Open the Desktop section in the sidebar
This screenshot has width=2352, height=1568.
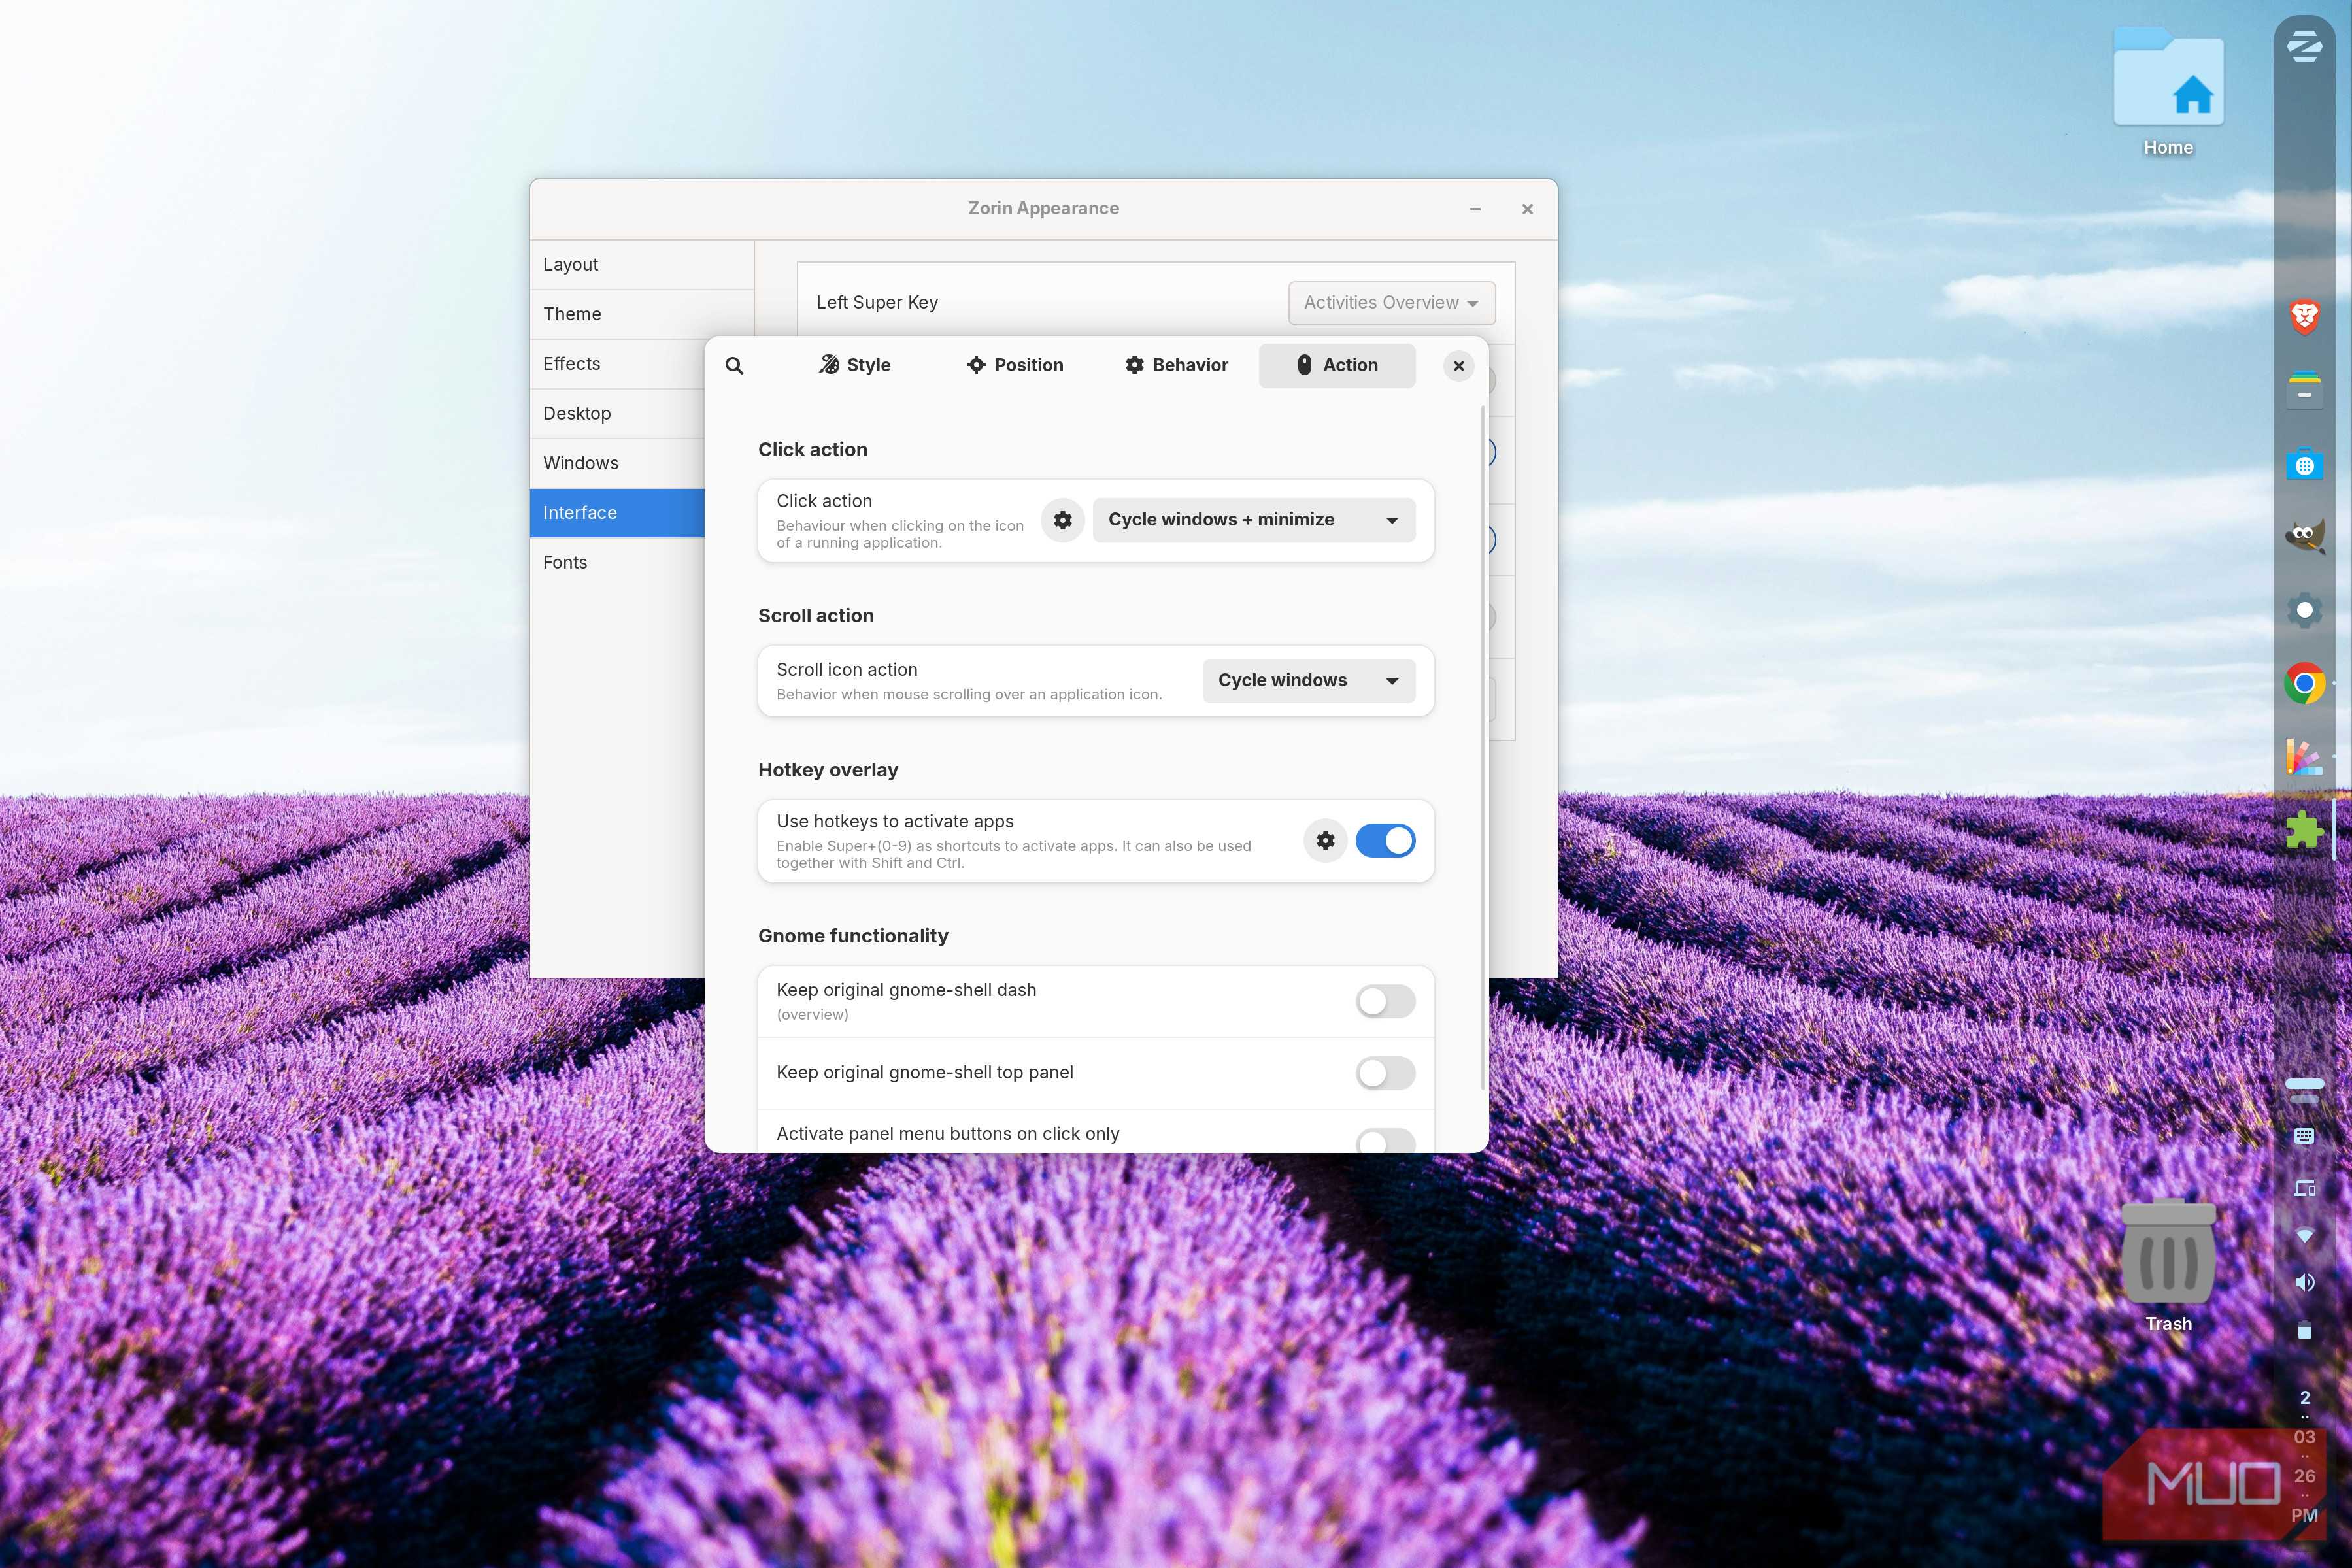618,414
